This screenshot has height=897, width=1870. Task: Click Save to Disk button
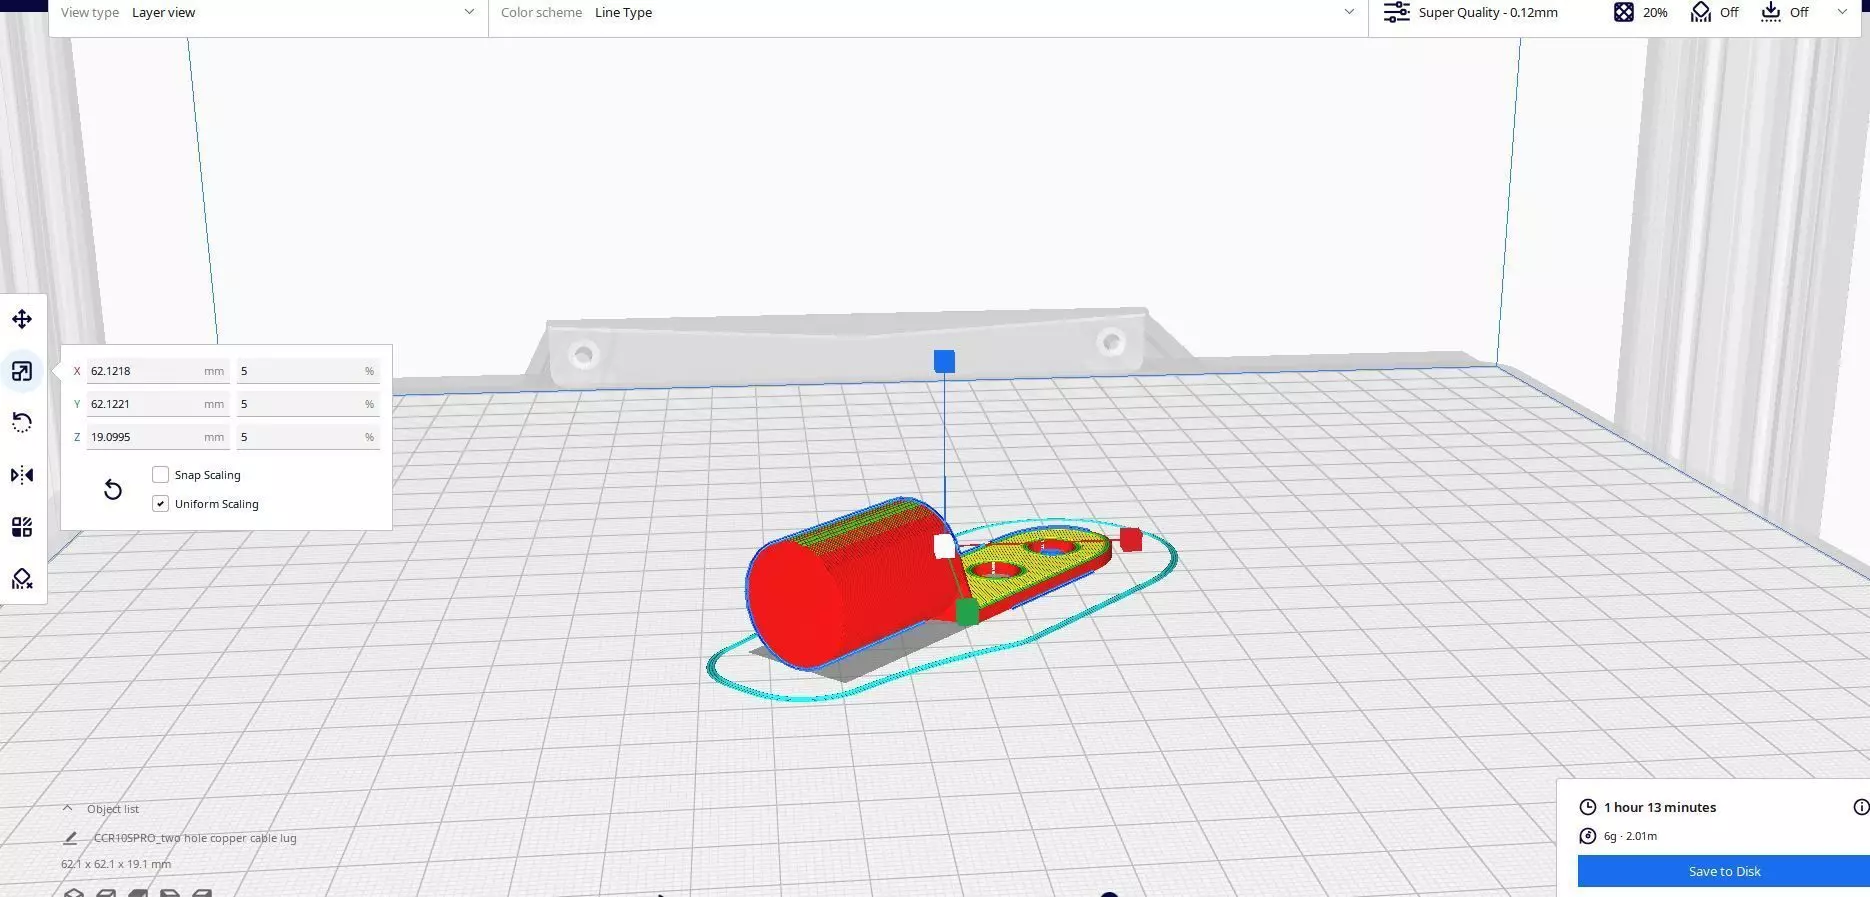(1724, 871)
